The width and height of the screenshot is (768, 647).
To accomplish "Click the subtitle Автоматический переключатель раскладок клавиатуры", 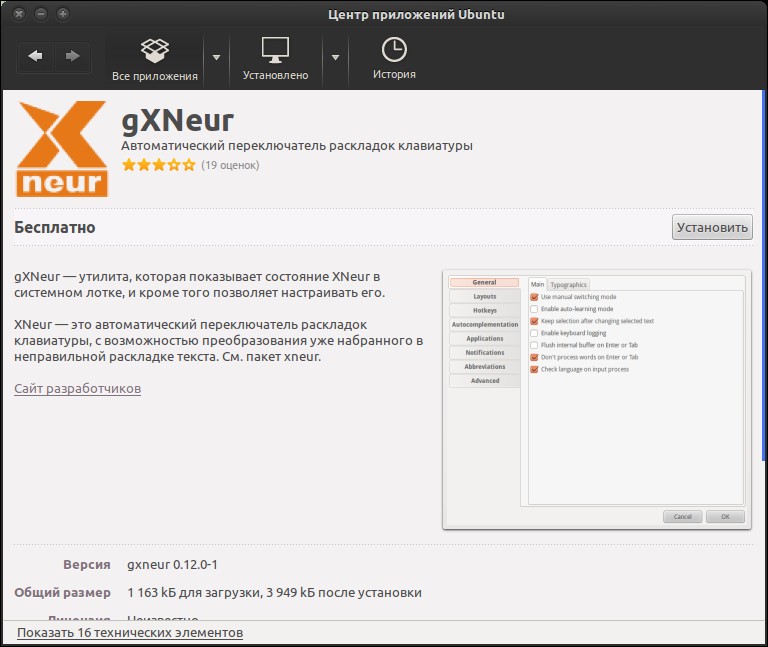I will coord(297,146).
